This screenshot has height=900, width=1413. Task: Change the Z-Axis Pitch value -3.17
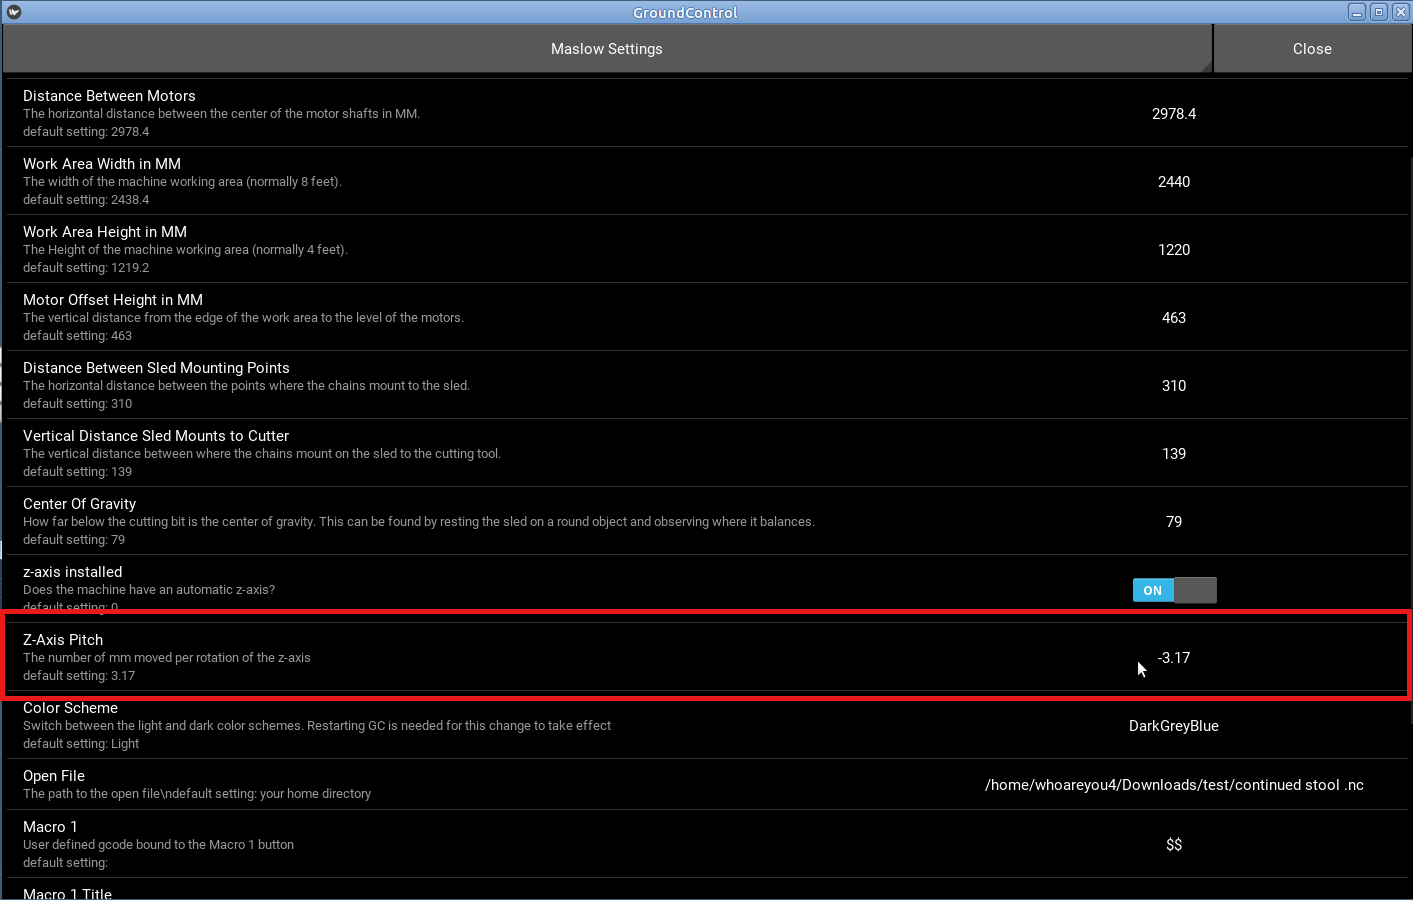(1174, 658)
